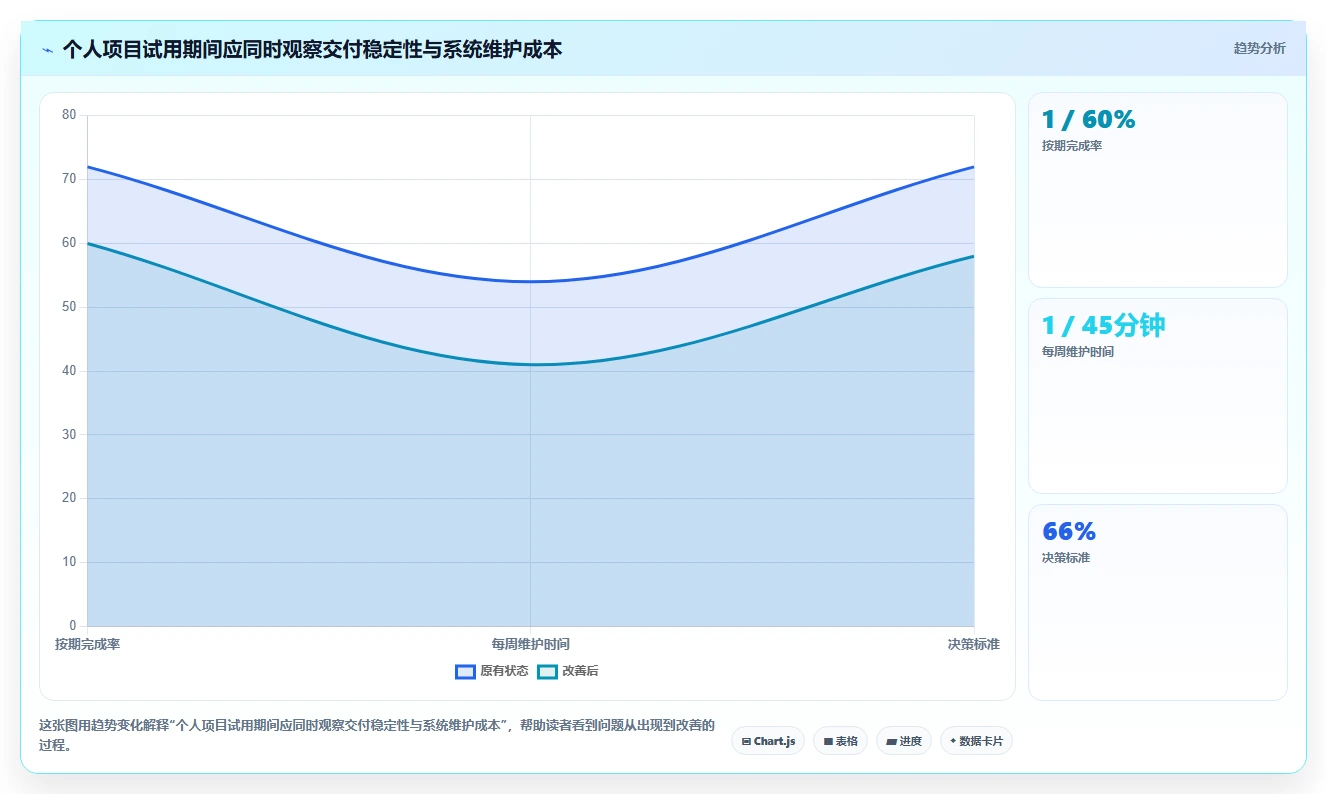Click the 趋势分析 label in header

point(1259,48)
